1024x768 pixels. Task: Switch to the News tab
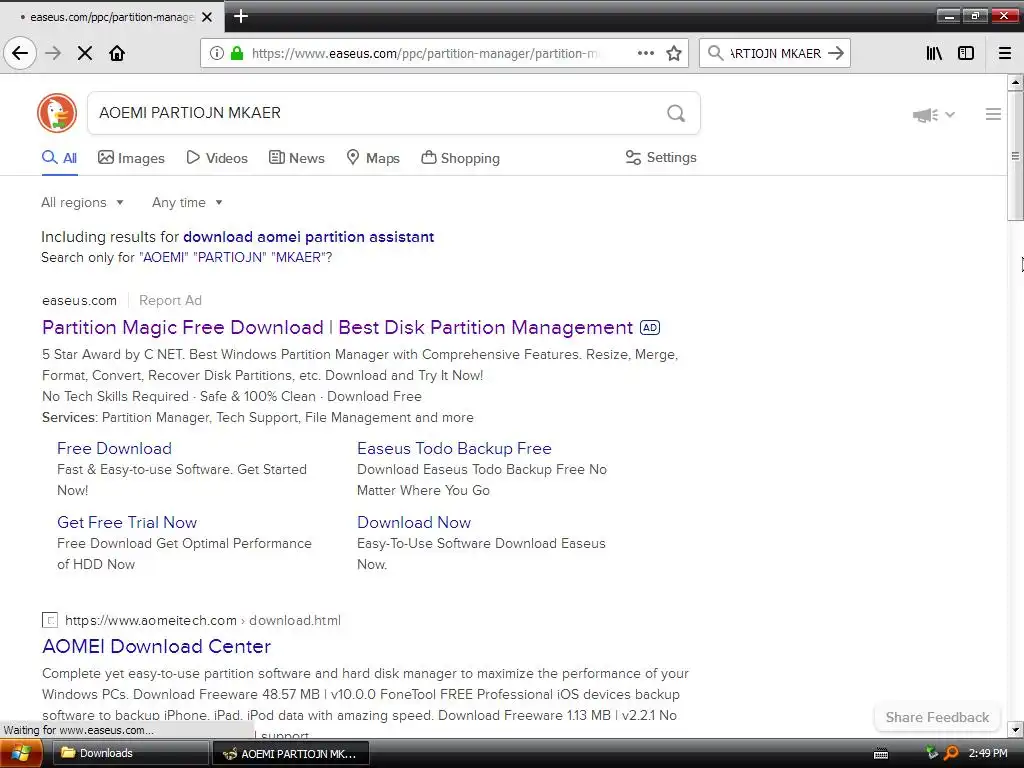pos(296,158)
